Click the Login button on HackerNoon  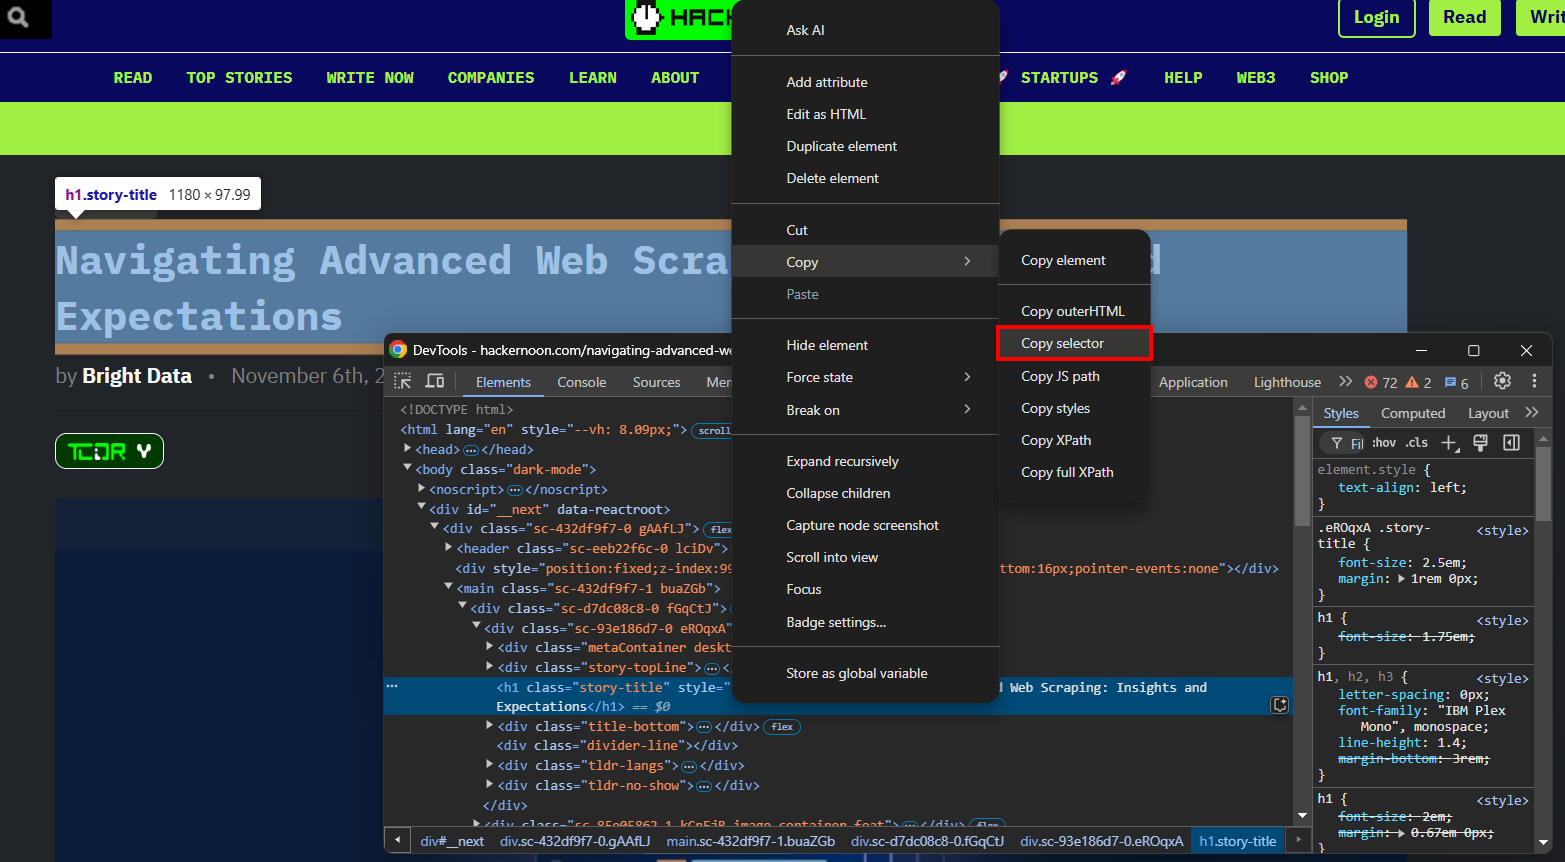1376,17
